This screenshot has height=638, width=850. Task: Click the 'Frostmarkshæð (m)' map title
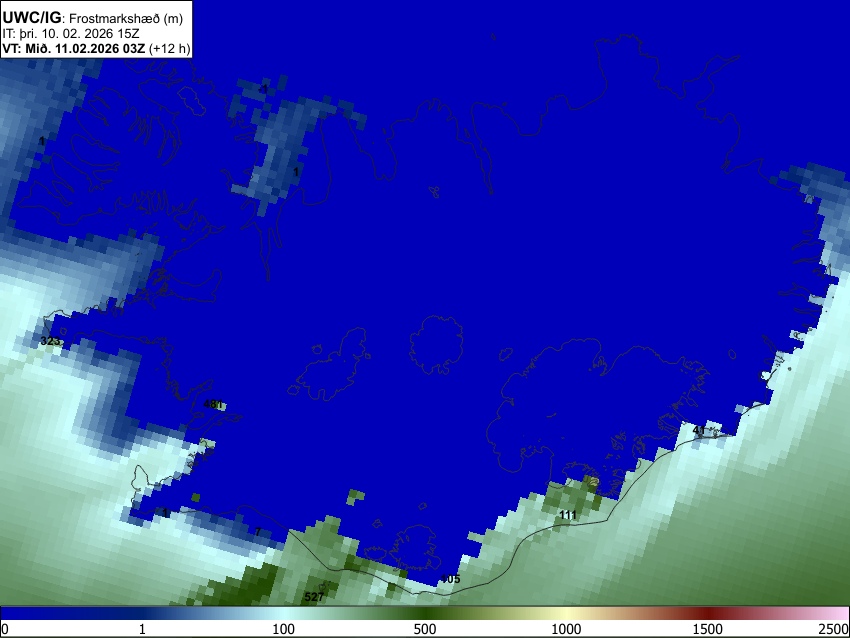[126, 18]
